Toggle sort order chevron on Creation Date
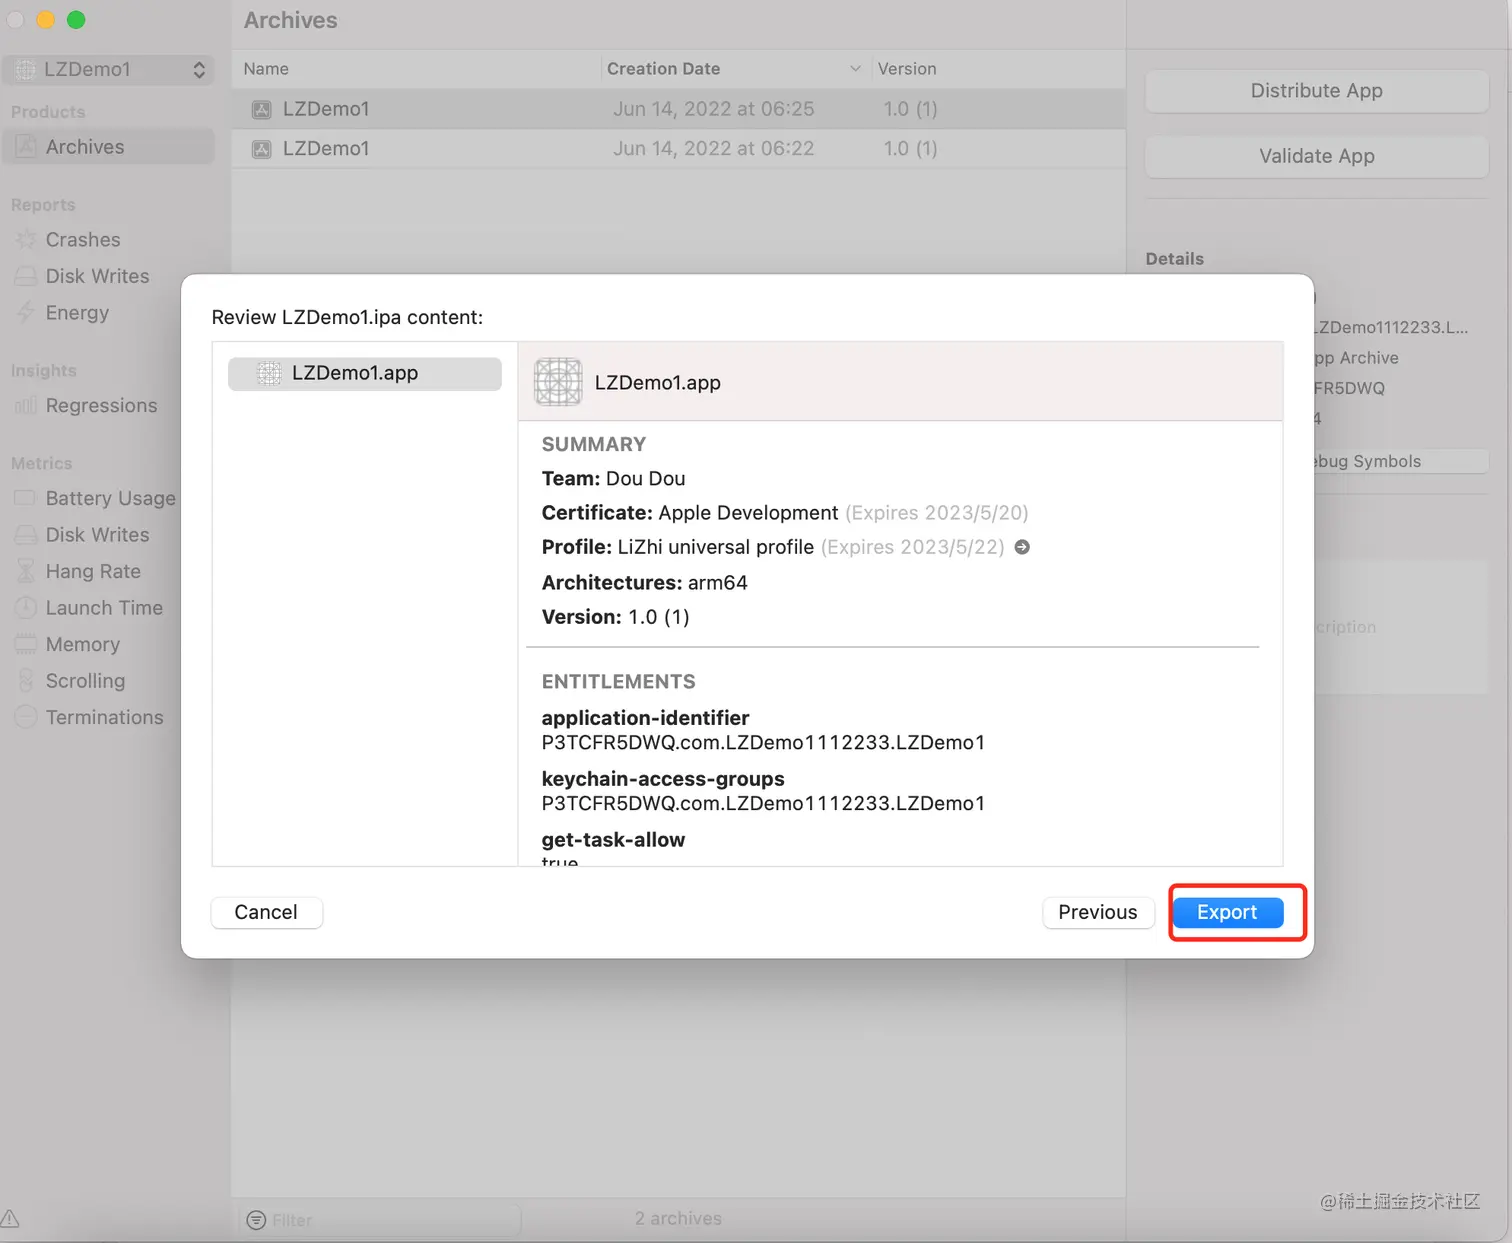1512x1243 pixels. pyautogui.click(x=855, y=69)
